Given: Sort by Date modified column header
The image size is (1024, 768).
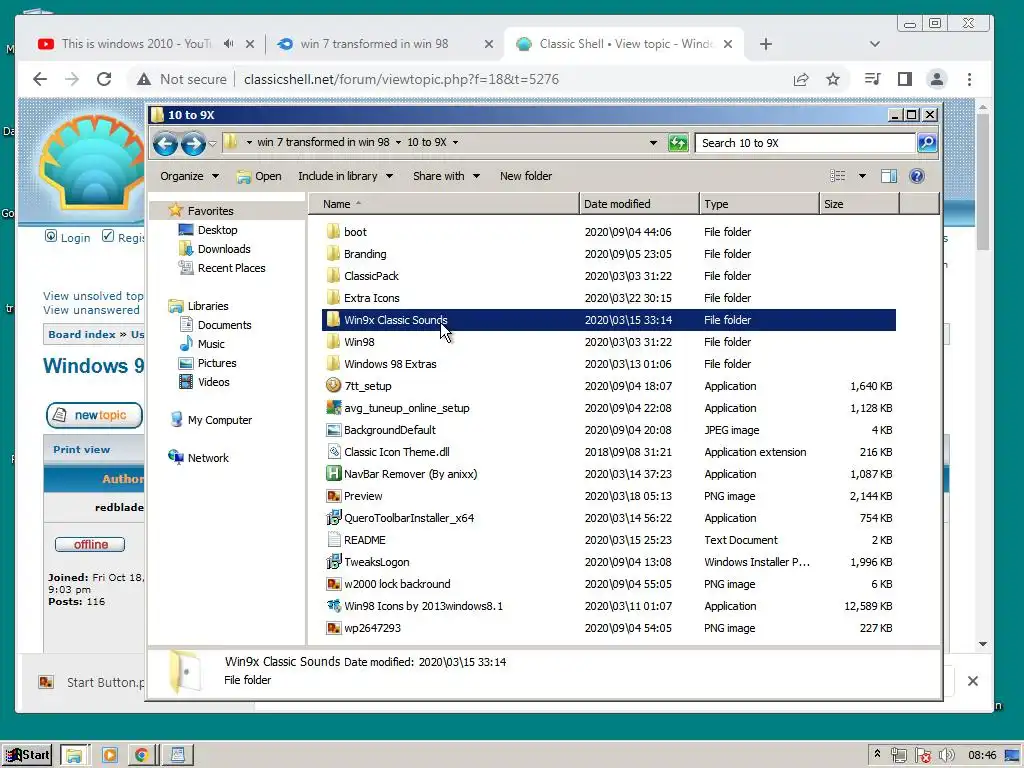Looking at the screenshot, I should [639, 204].
